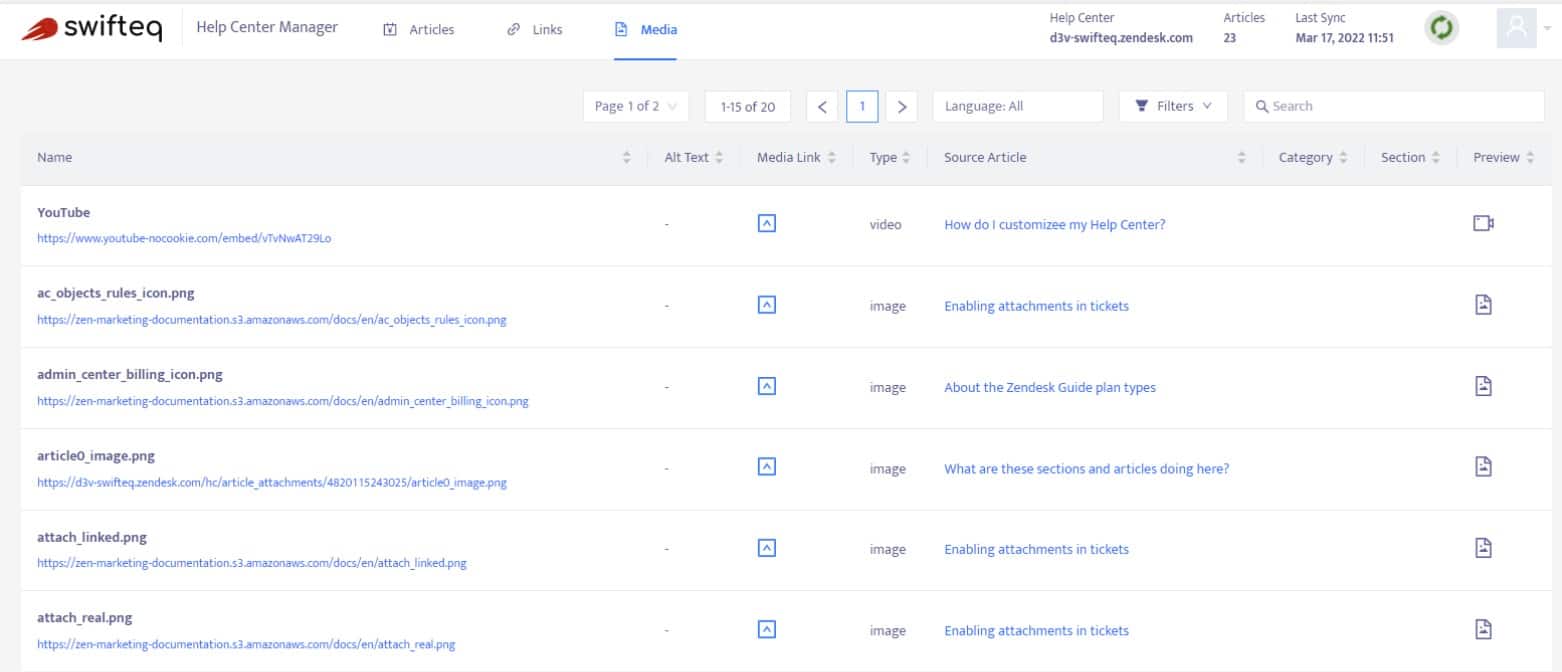Open media link icon for attach_linked.png
Image resolution: width=1562 pixels, height=672 pixels.
click(x=767, y=548)
